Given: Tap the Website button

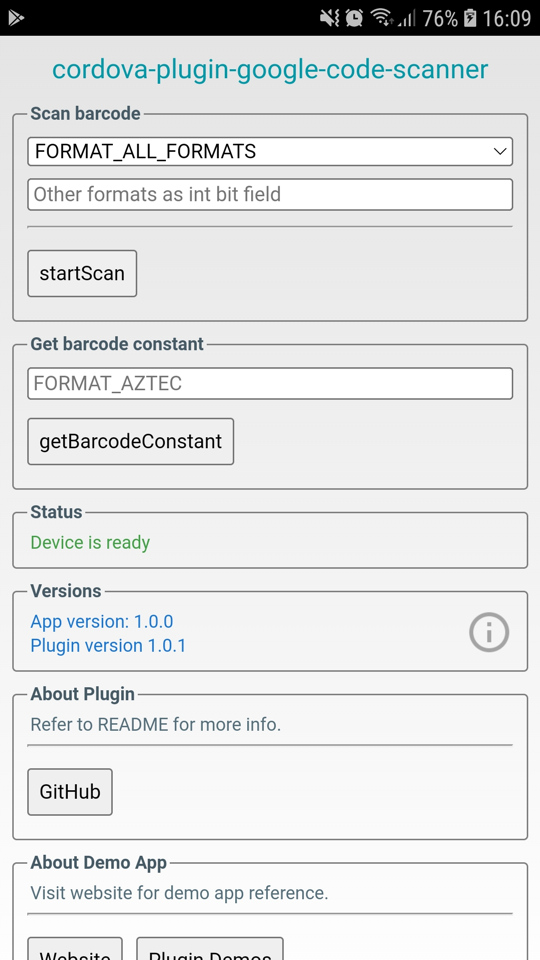Looking at the screenshot, I should tap(75, 951).
